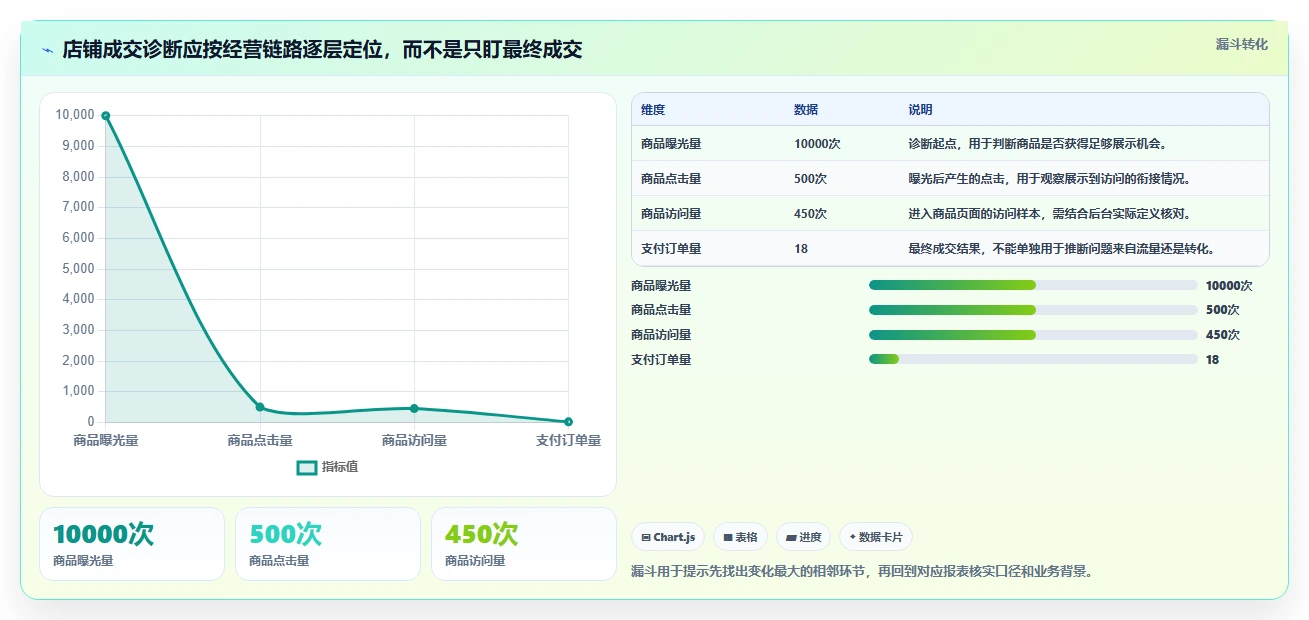Click the chart data point for 支付订单量
1309x620 pixels.
coord(568,422)
